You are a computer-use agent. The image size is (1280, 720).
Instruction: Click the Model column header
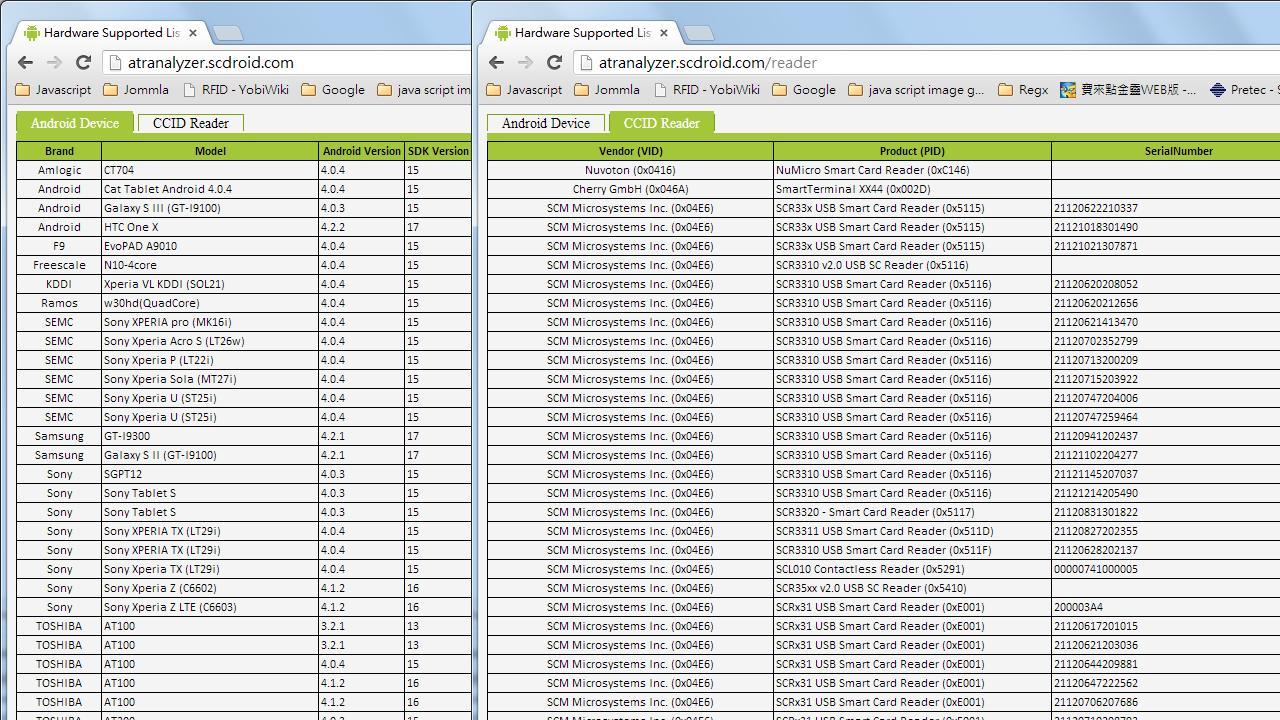coord(210,151)
